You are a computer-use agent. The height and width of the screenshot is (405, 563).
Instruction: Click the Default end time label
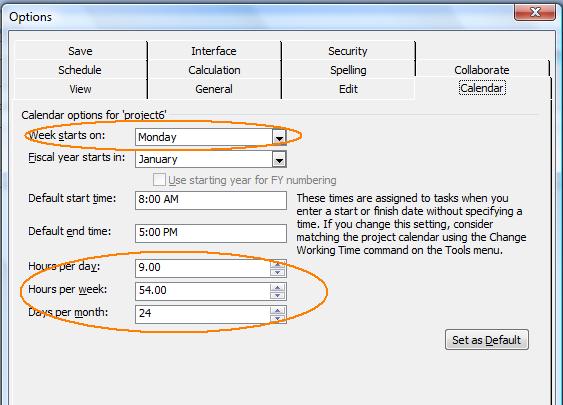coord(70,231)
